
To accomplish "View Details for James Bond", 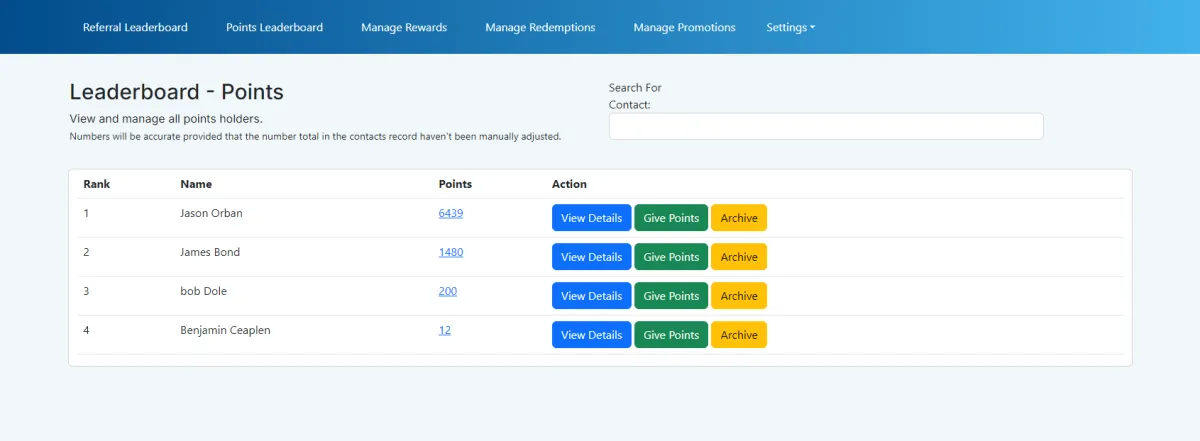I will [591, 257].
